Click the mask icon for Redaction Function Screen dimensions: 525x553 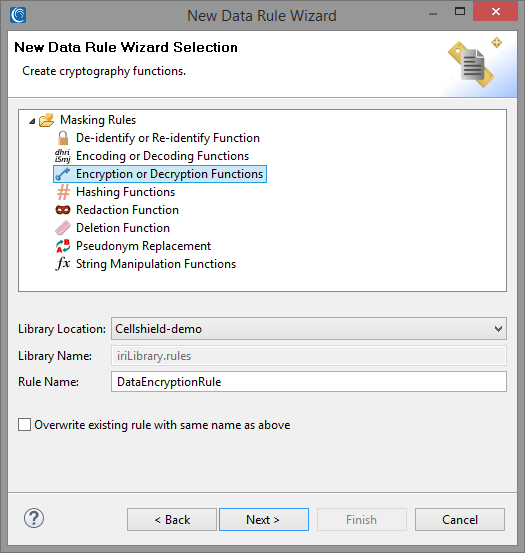[x=63, y=210]
